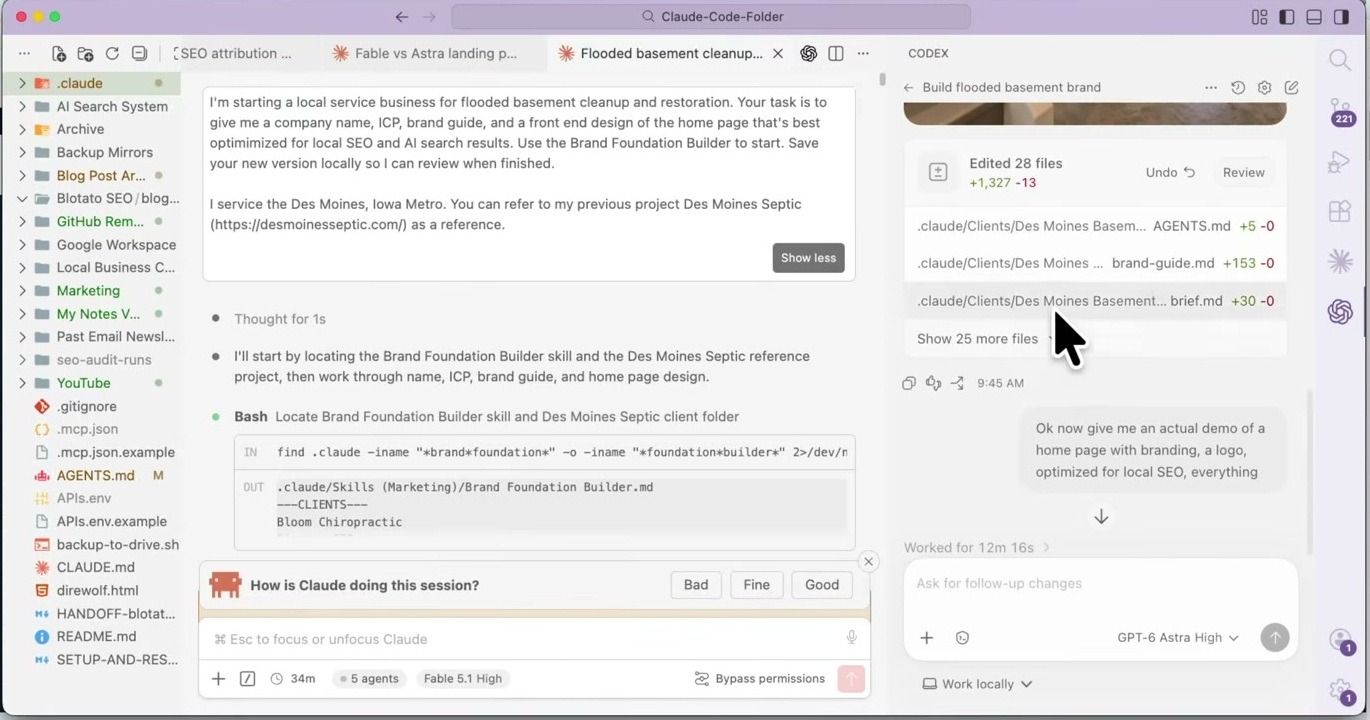The width and height of the screenshot is (1370, 720).
Task: Open the Extensions icon in activity bar
Action: point(1340,211)
